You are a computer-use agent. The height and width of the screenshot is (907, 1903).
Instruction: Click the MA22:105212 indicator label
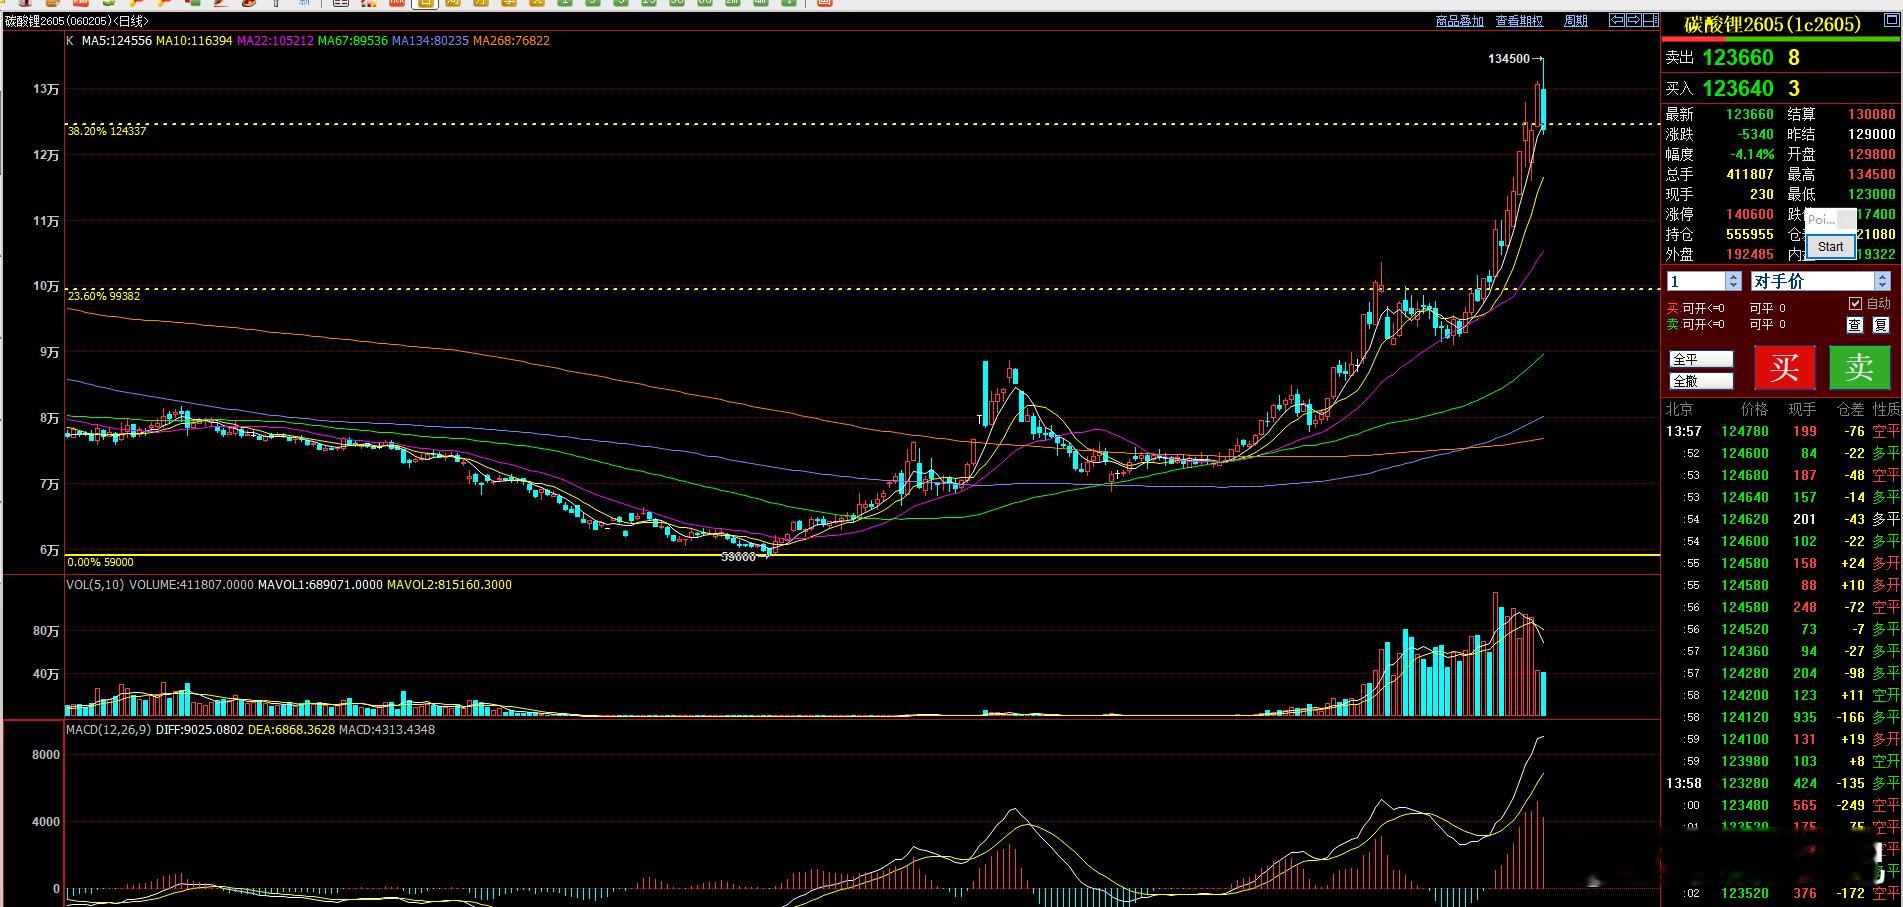pyautogui.click(x=275, y=41)
